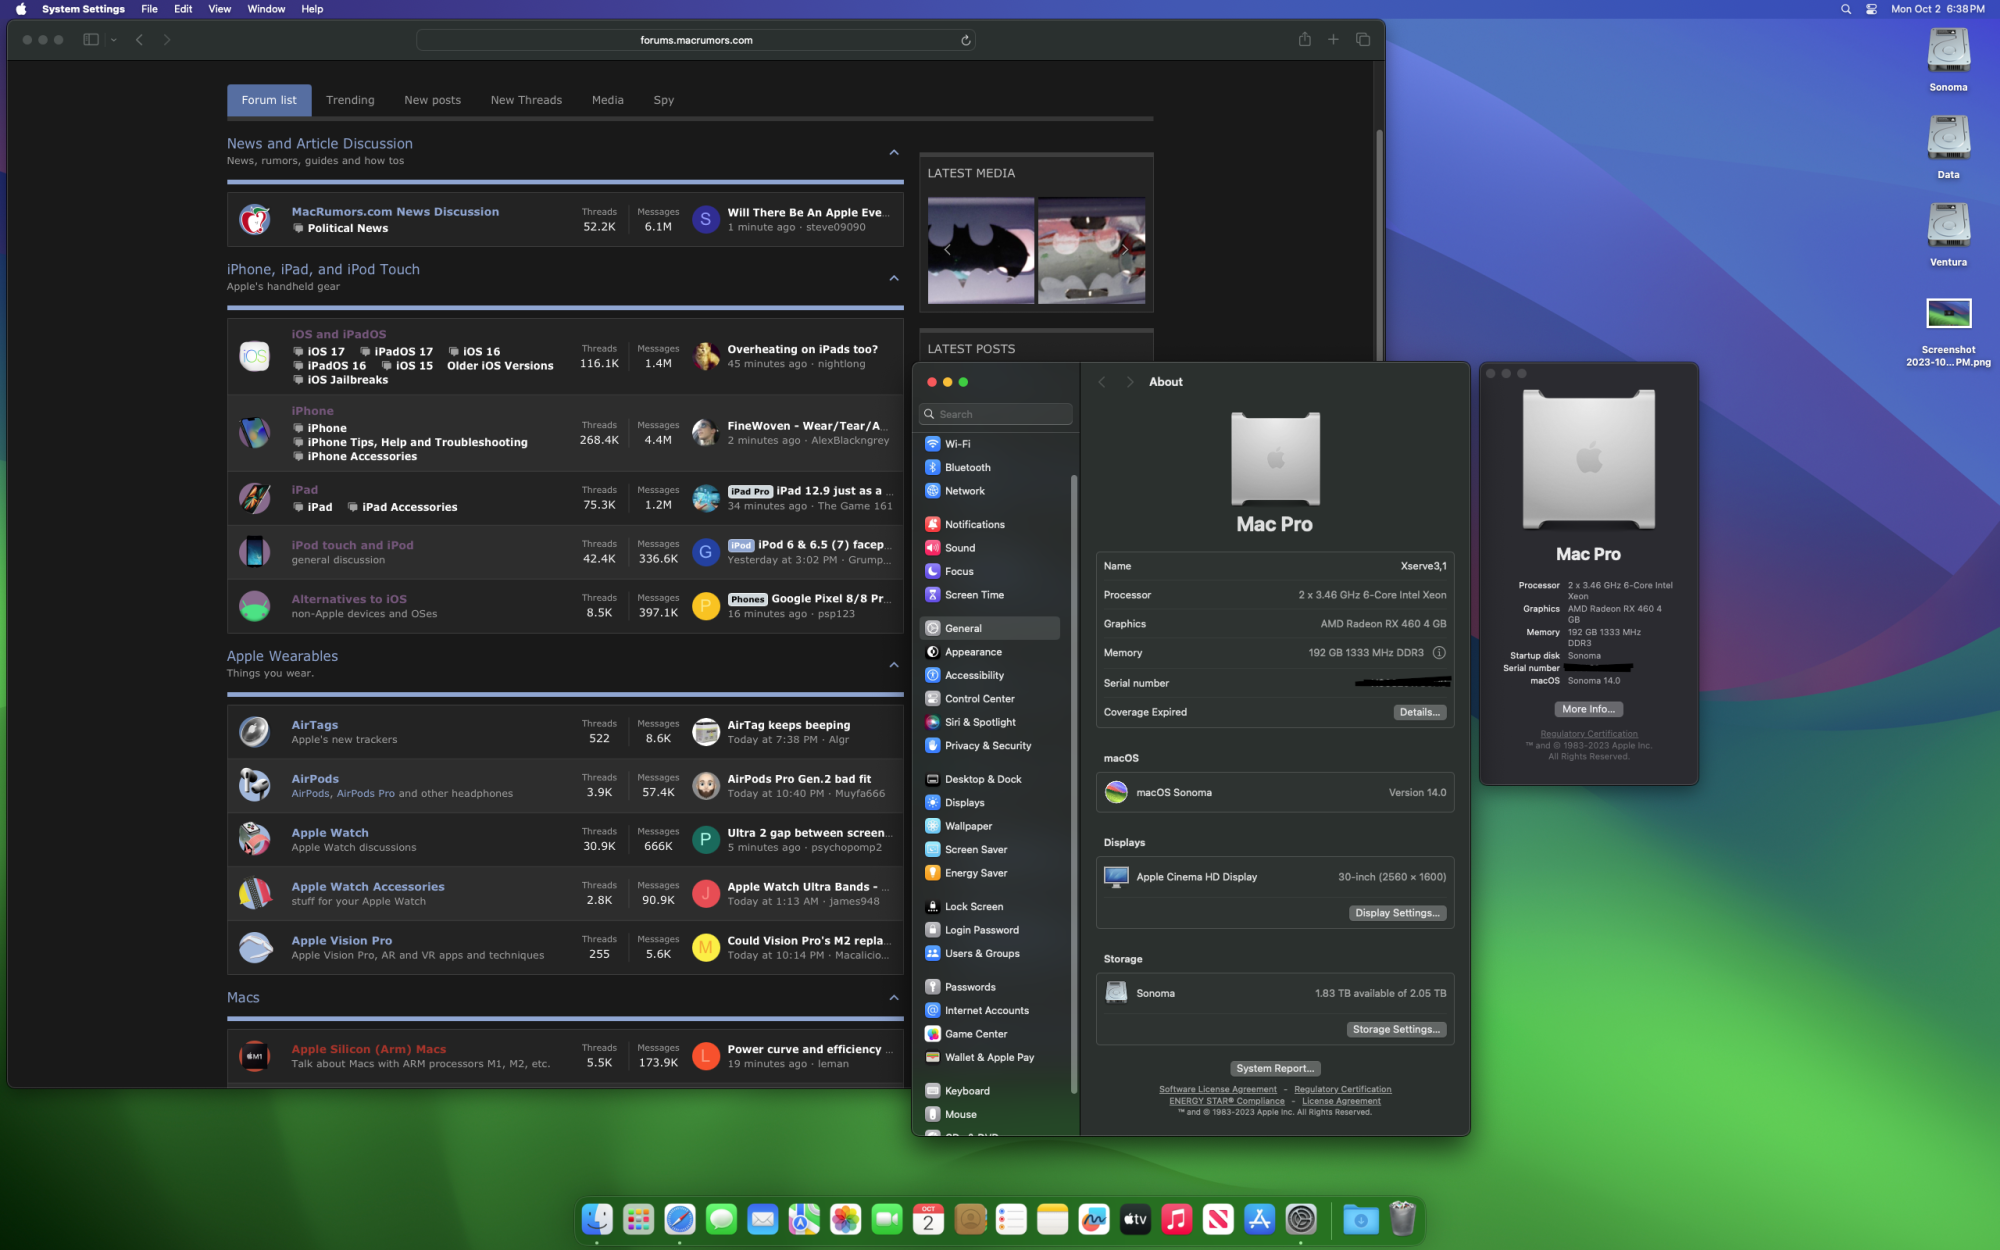Image resolution: width=2000 pixels, height=1250 pixels.
Task: Open Control Center in menu bar
Action: click(1871, 9)
